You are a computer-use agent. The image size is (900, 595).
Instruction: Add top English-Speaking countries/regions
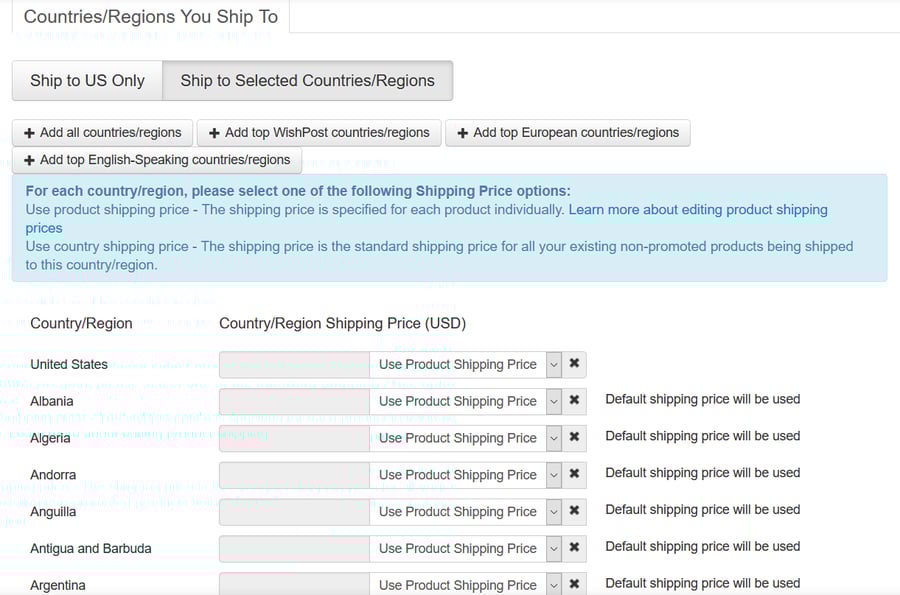(x=156, y=160)
